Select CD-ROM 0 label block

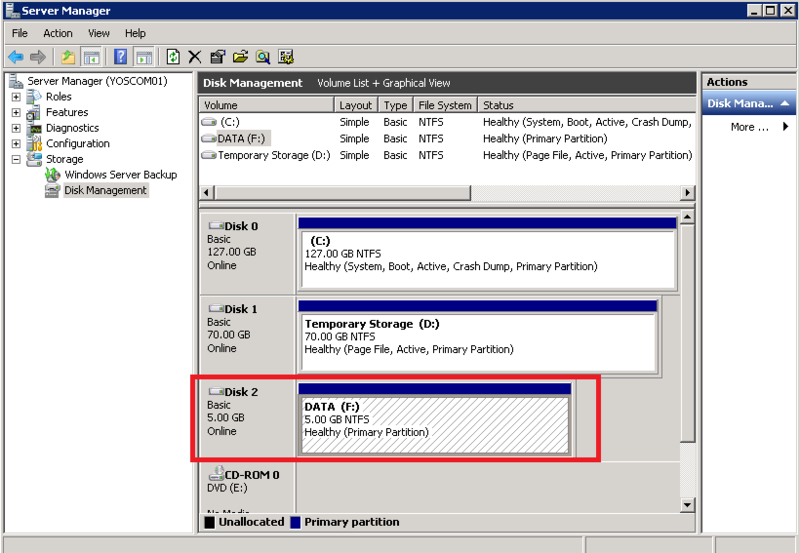247,487
